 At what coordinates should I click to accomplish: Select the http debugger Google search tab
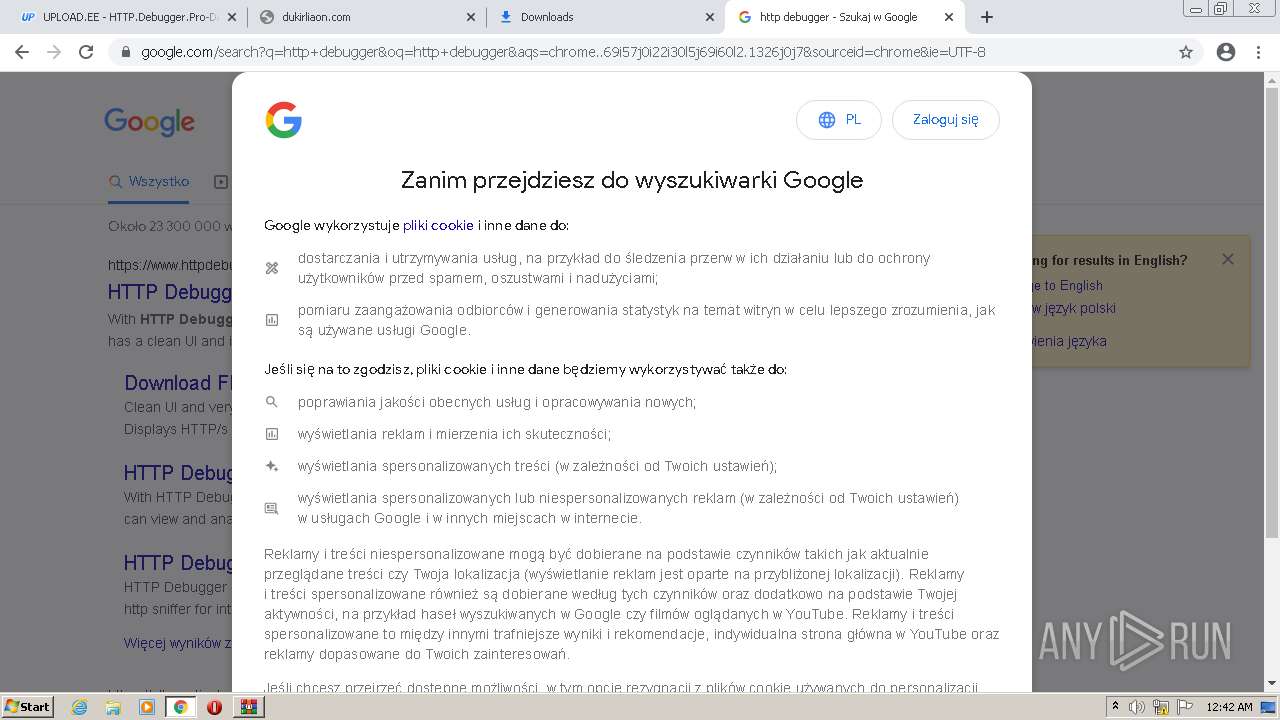tap(844, 17)
